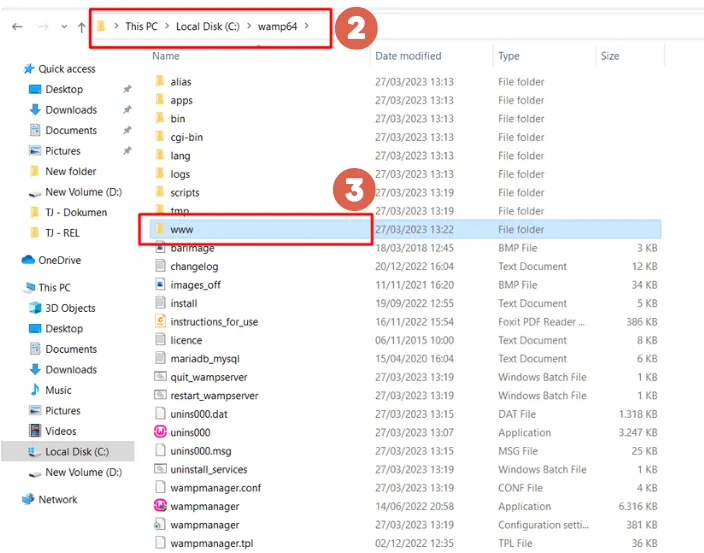Select the restart_wampserver batch file icon
704x553 pixels.
[160, 395]
